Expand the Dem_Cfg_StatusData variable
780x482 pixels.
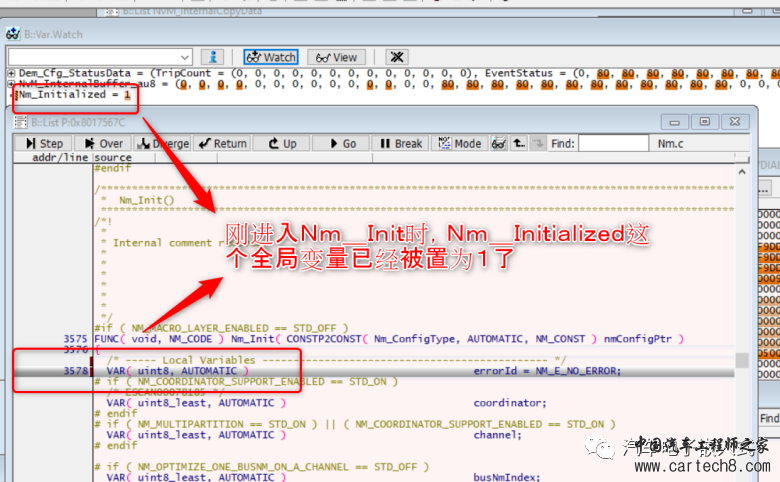(11, 73)
